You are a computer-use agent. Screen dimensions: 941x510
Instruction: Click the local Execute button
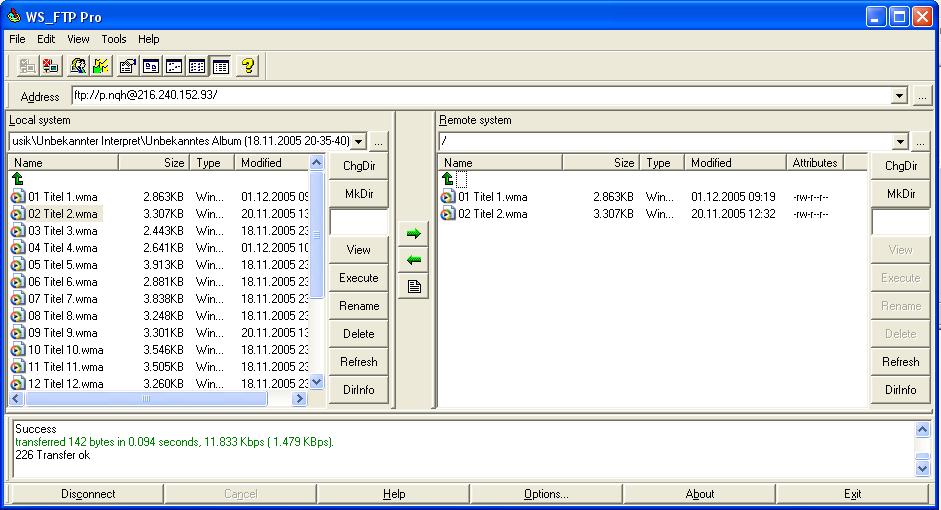click(359, 278)
